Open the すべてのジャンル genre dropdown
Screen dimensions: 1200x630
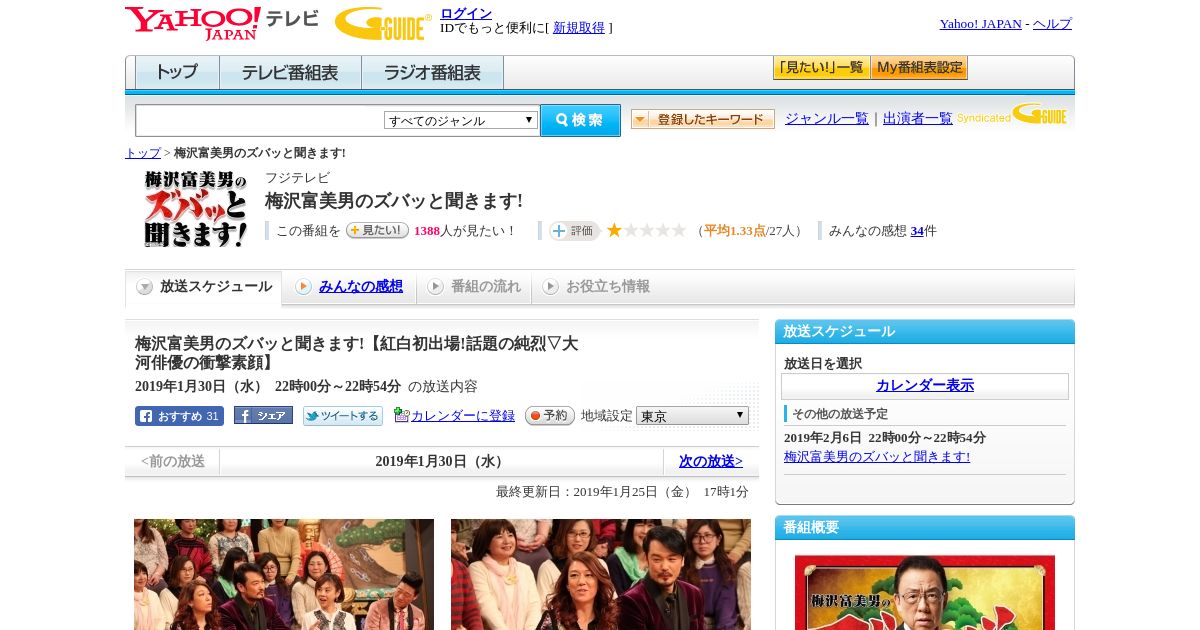461,120
